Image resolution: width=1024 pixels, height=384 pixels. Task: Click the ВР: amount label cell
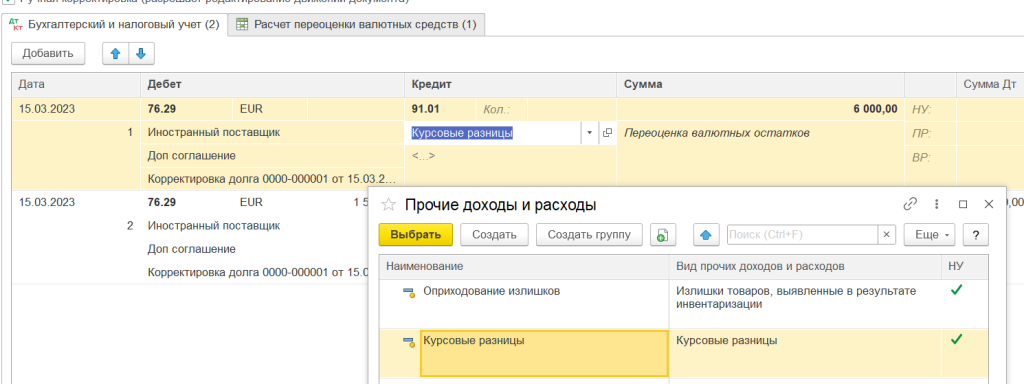click(x=921, y=156)
